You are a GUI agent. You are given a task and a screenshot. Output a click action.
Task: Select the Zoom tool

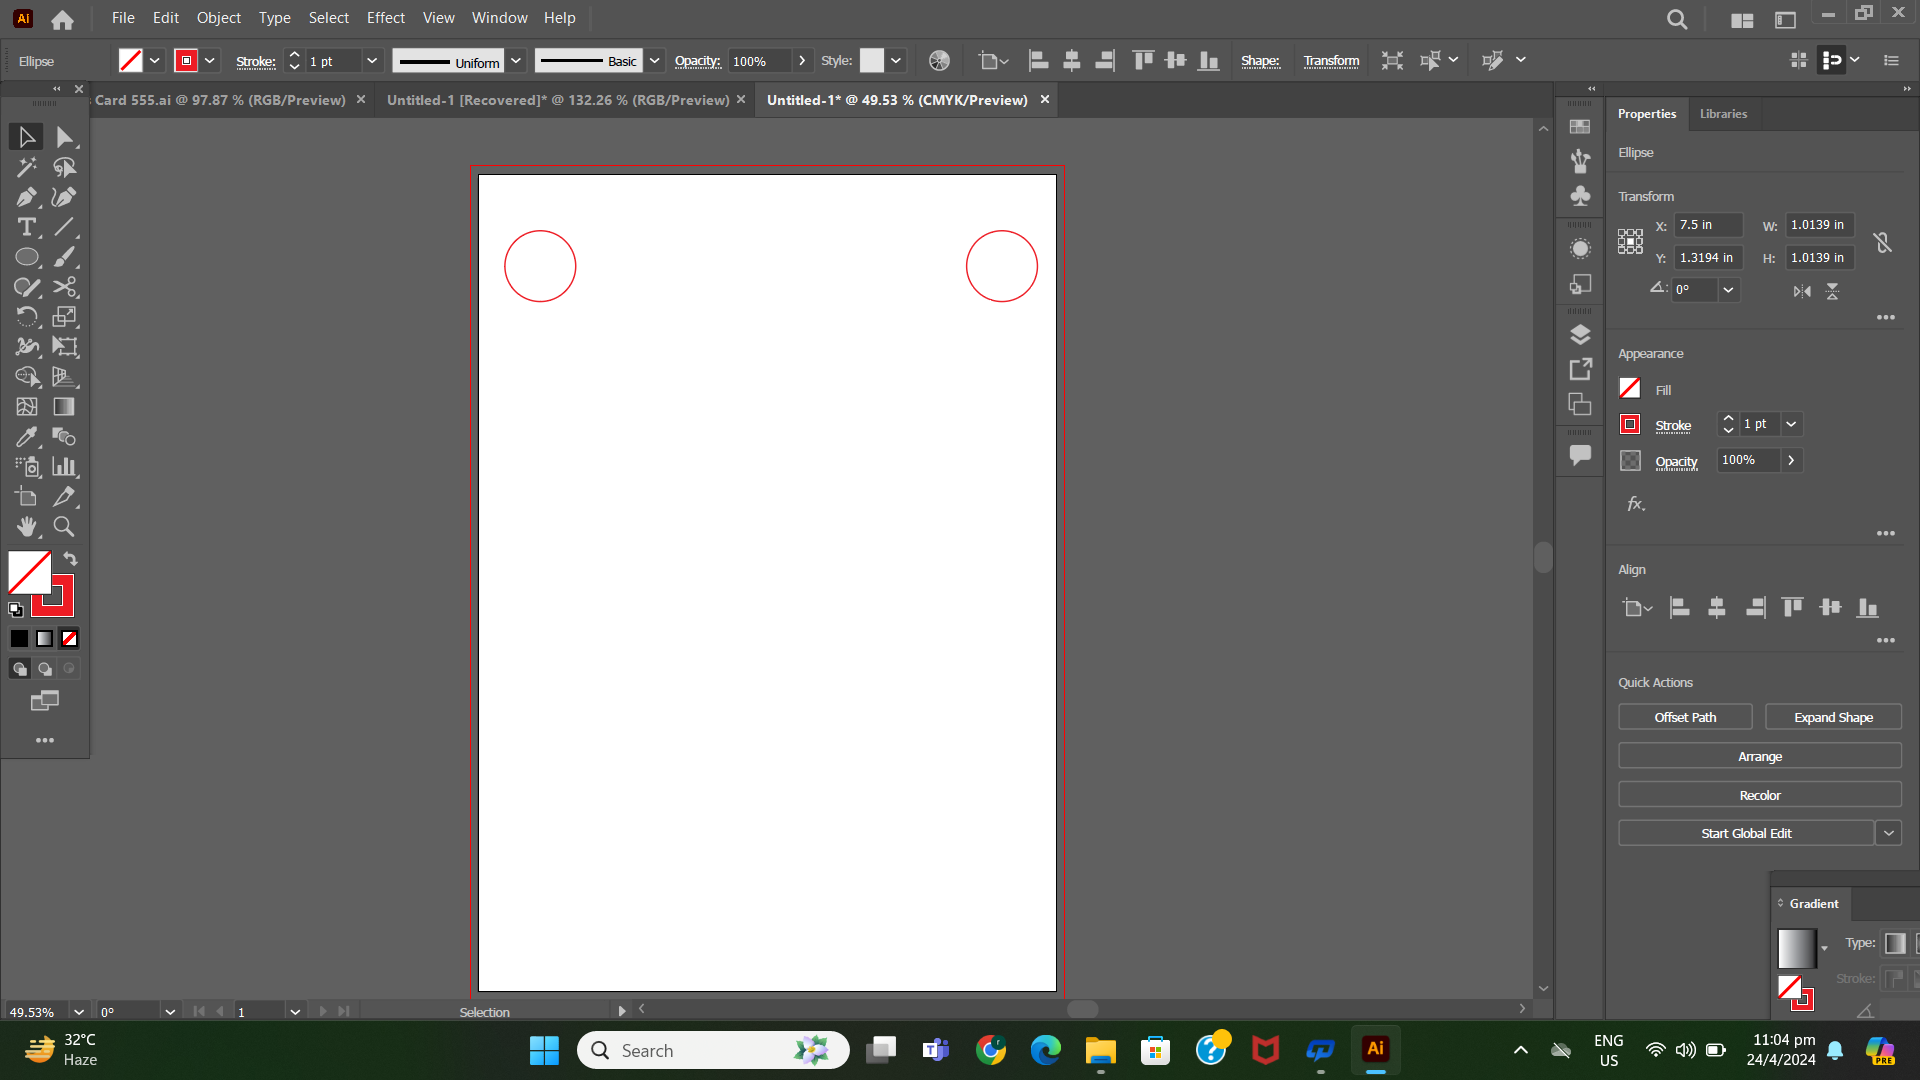(65, 527)
